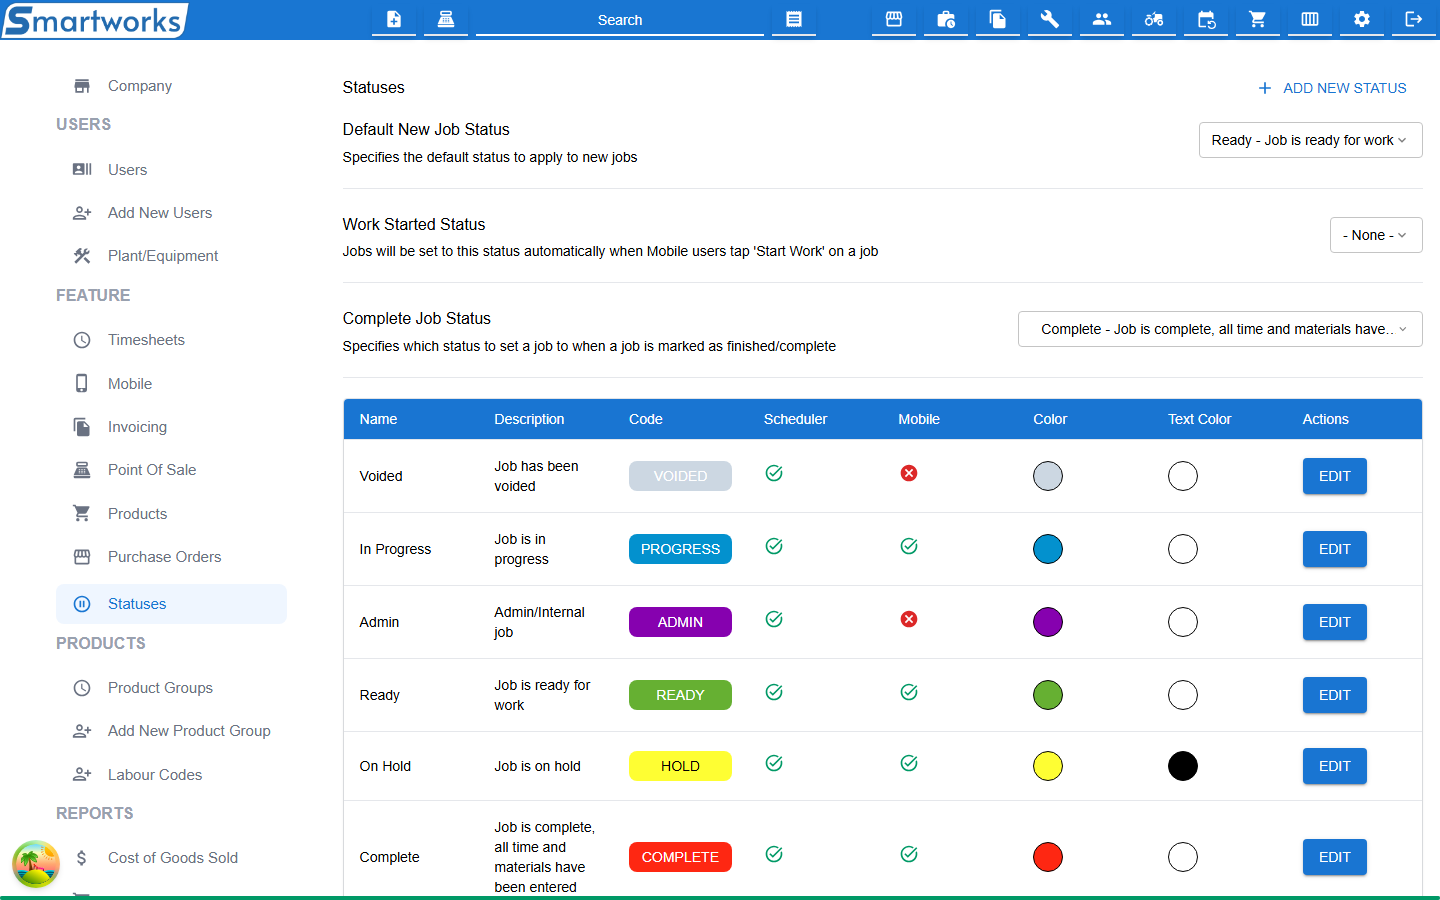This screenshot has height=900, width=1440.
Task: Click ADD NEW STATUS link
Action: [1332, 88]
